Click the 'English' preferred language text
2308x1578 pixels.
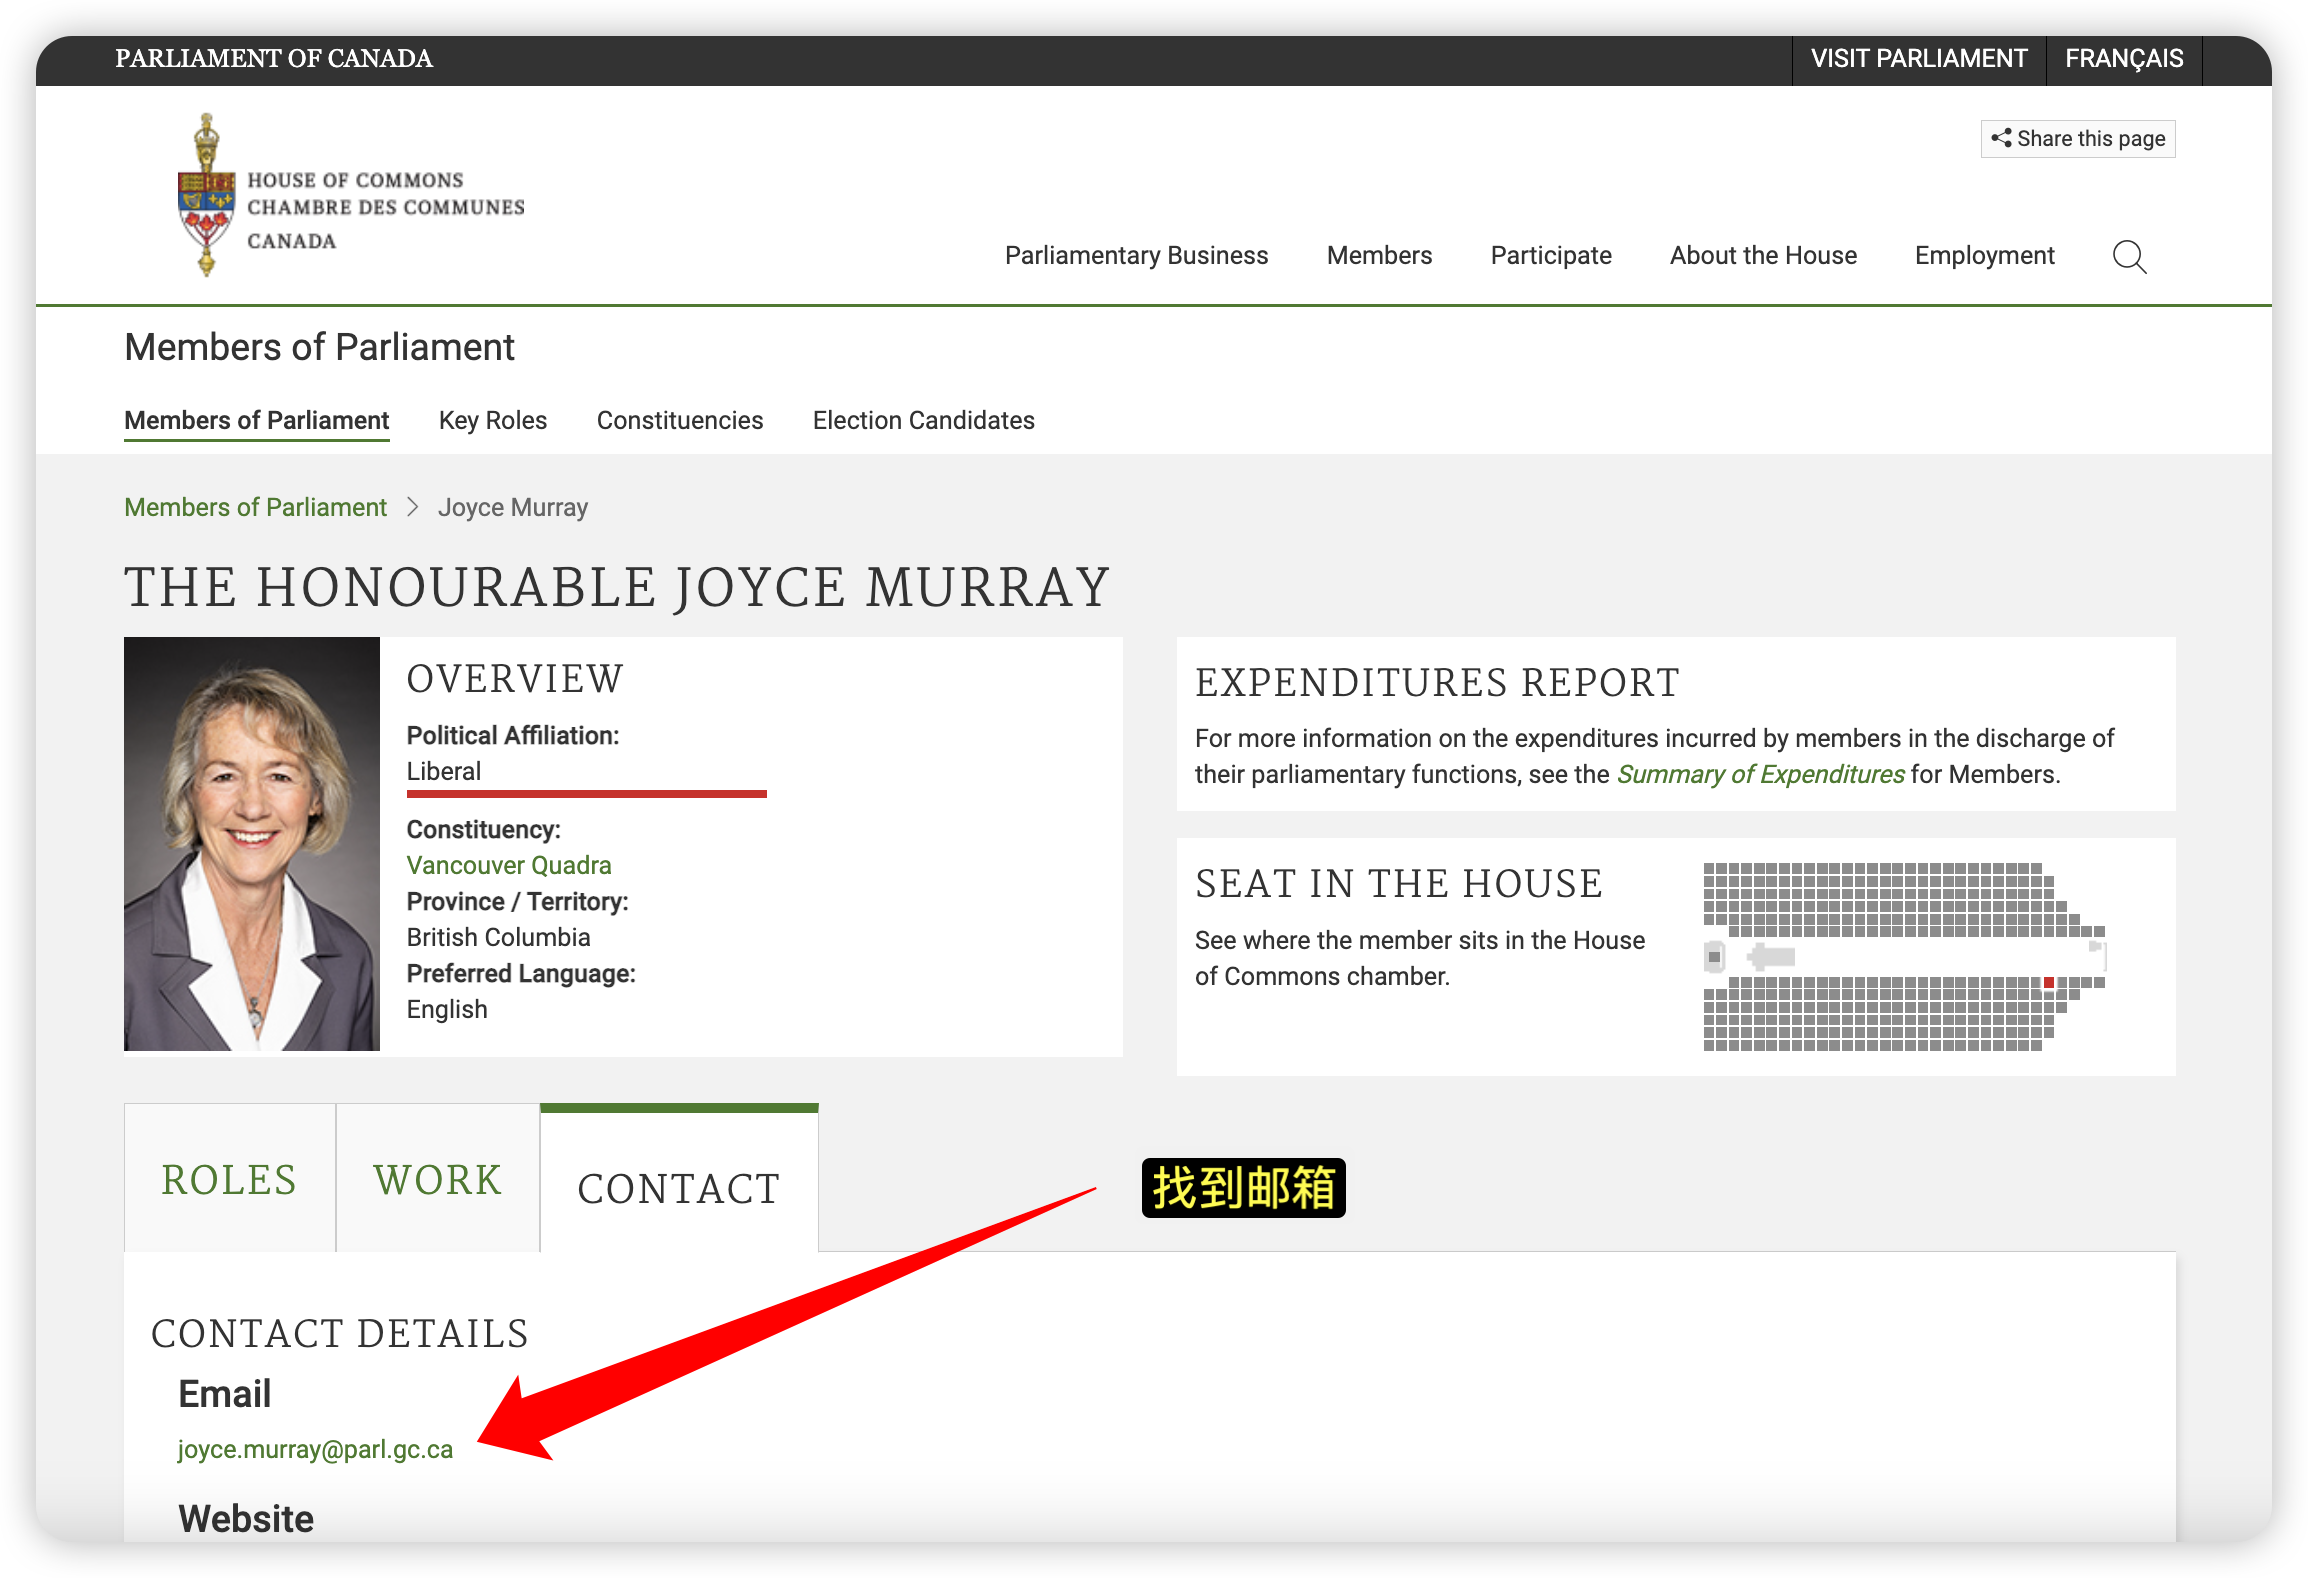tap(447, 1010)
